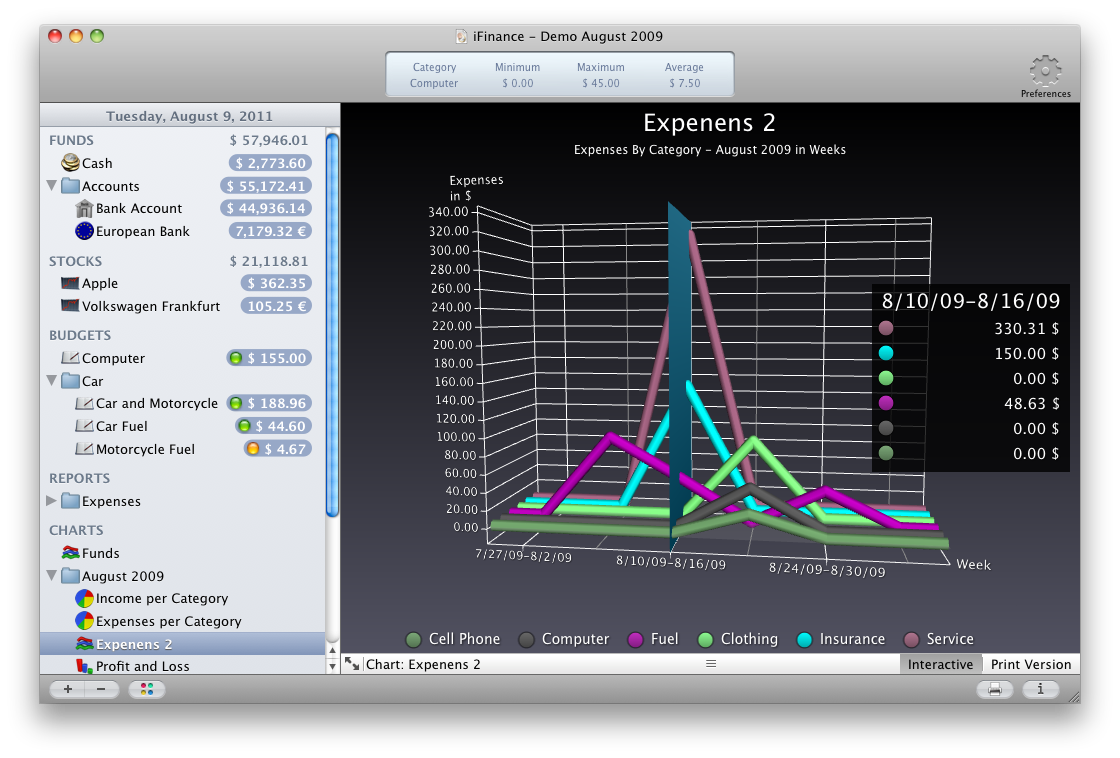Click the '8/10/09-8/16/09' week axis label
1120x758 pixels.
671,562
